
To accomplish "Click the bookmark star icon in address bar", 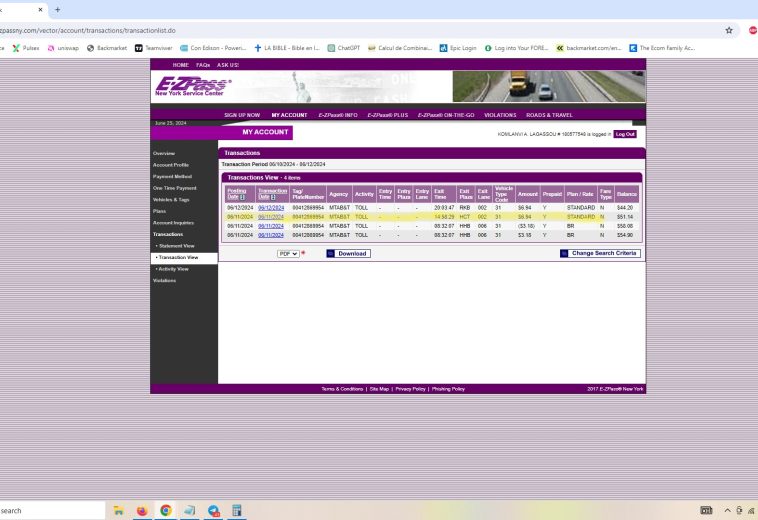I will [729, 30].
